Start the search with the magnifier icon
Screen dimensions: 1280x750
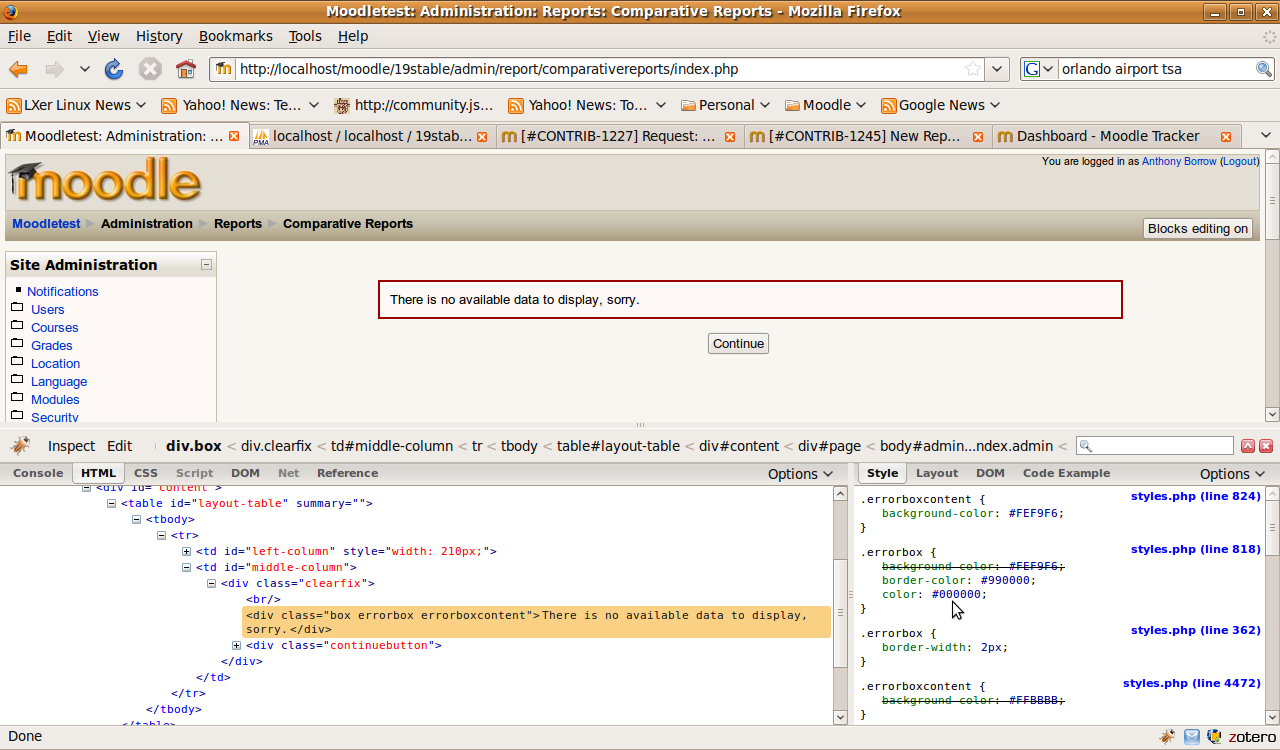[1264, 69]
